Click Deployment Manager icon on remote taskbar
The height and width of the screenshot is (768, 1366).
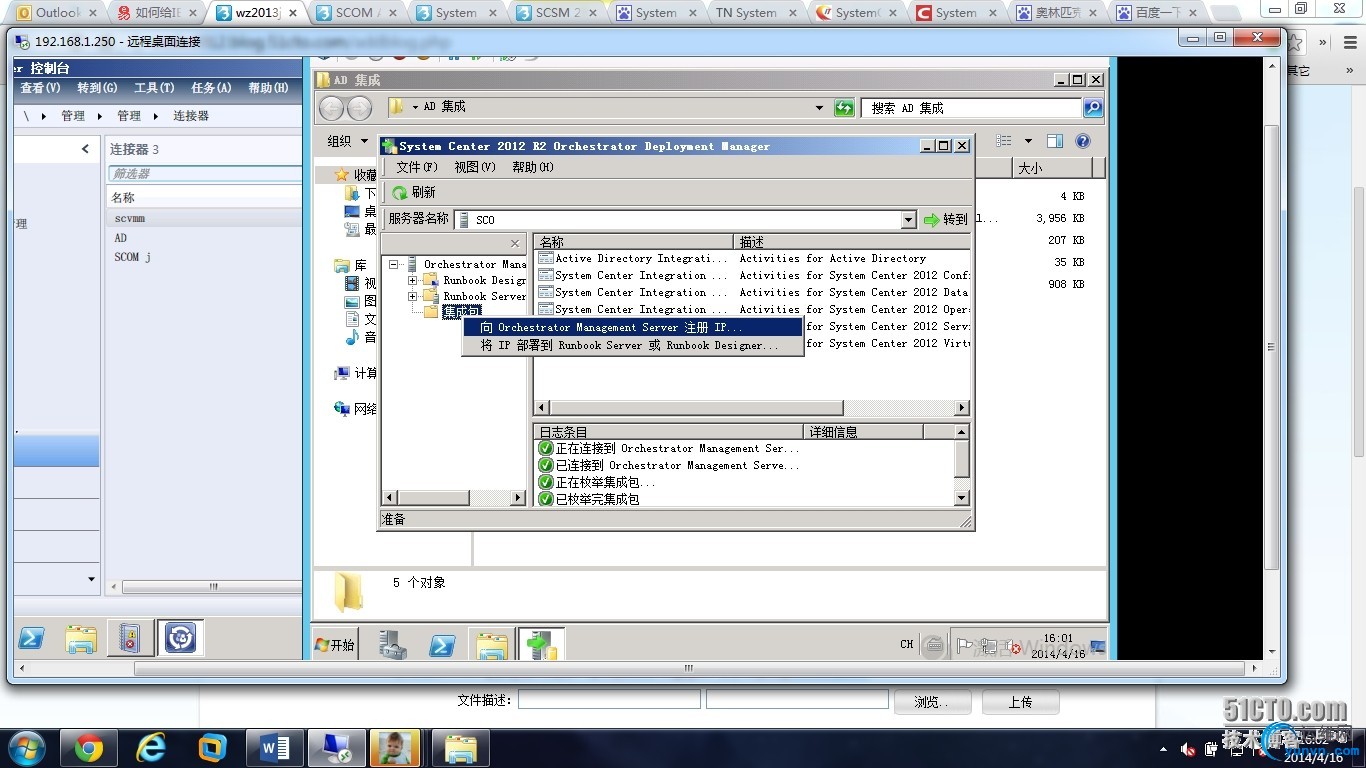(x=541, y=645)
